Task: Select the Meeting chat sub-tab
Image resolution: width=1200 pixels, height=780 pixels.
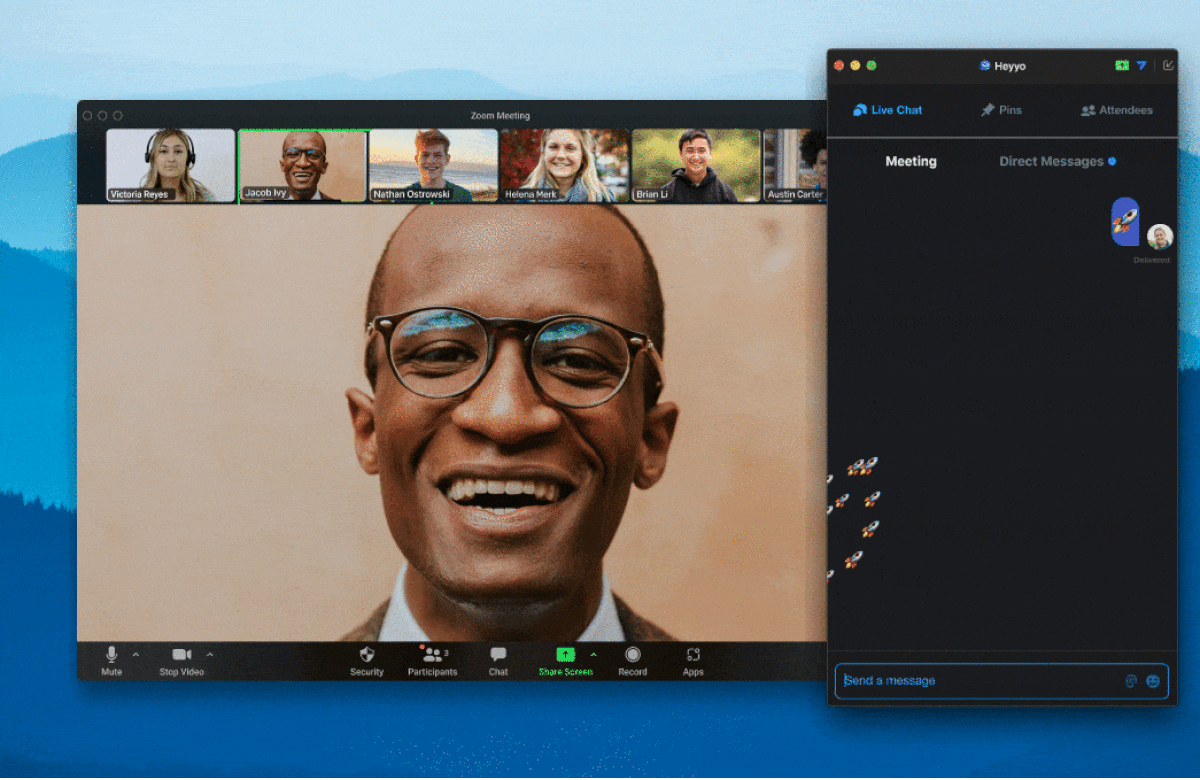Action: click(x=911, y=161)
